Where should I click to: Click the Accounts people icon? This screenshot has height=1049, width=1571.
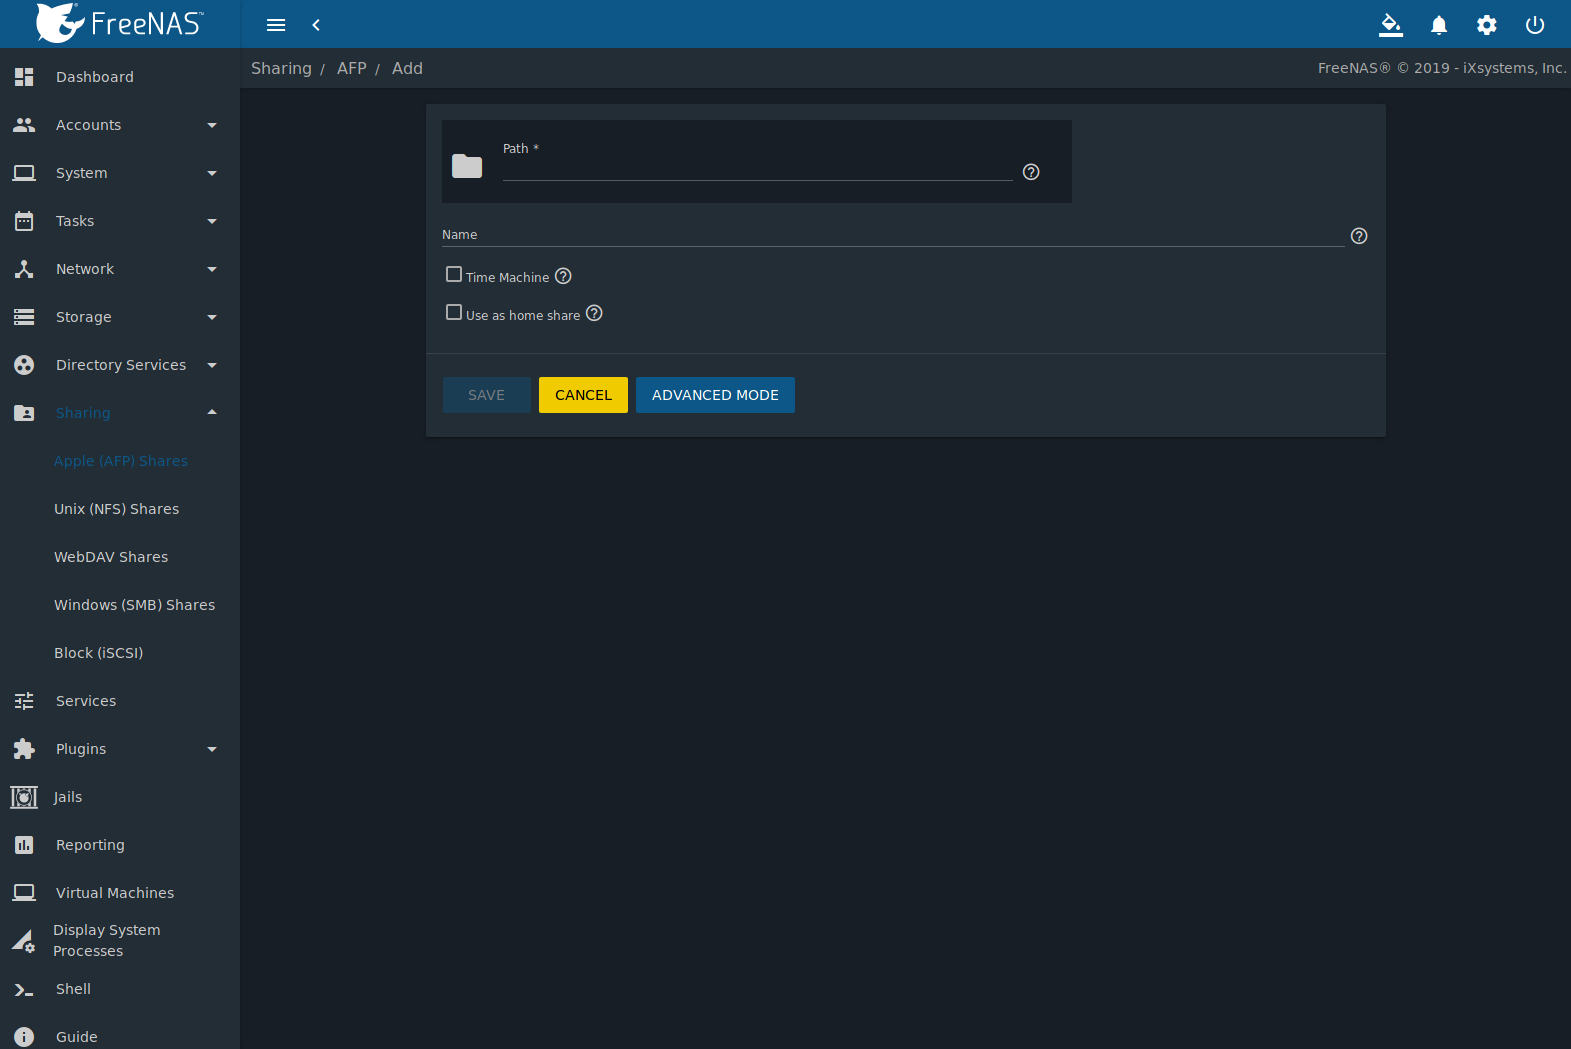[x=24, y=125]
